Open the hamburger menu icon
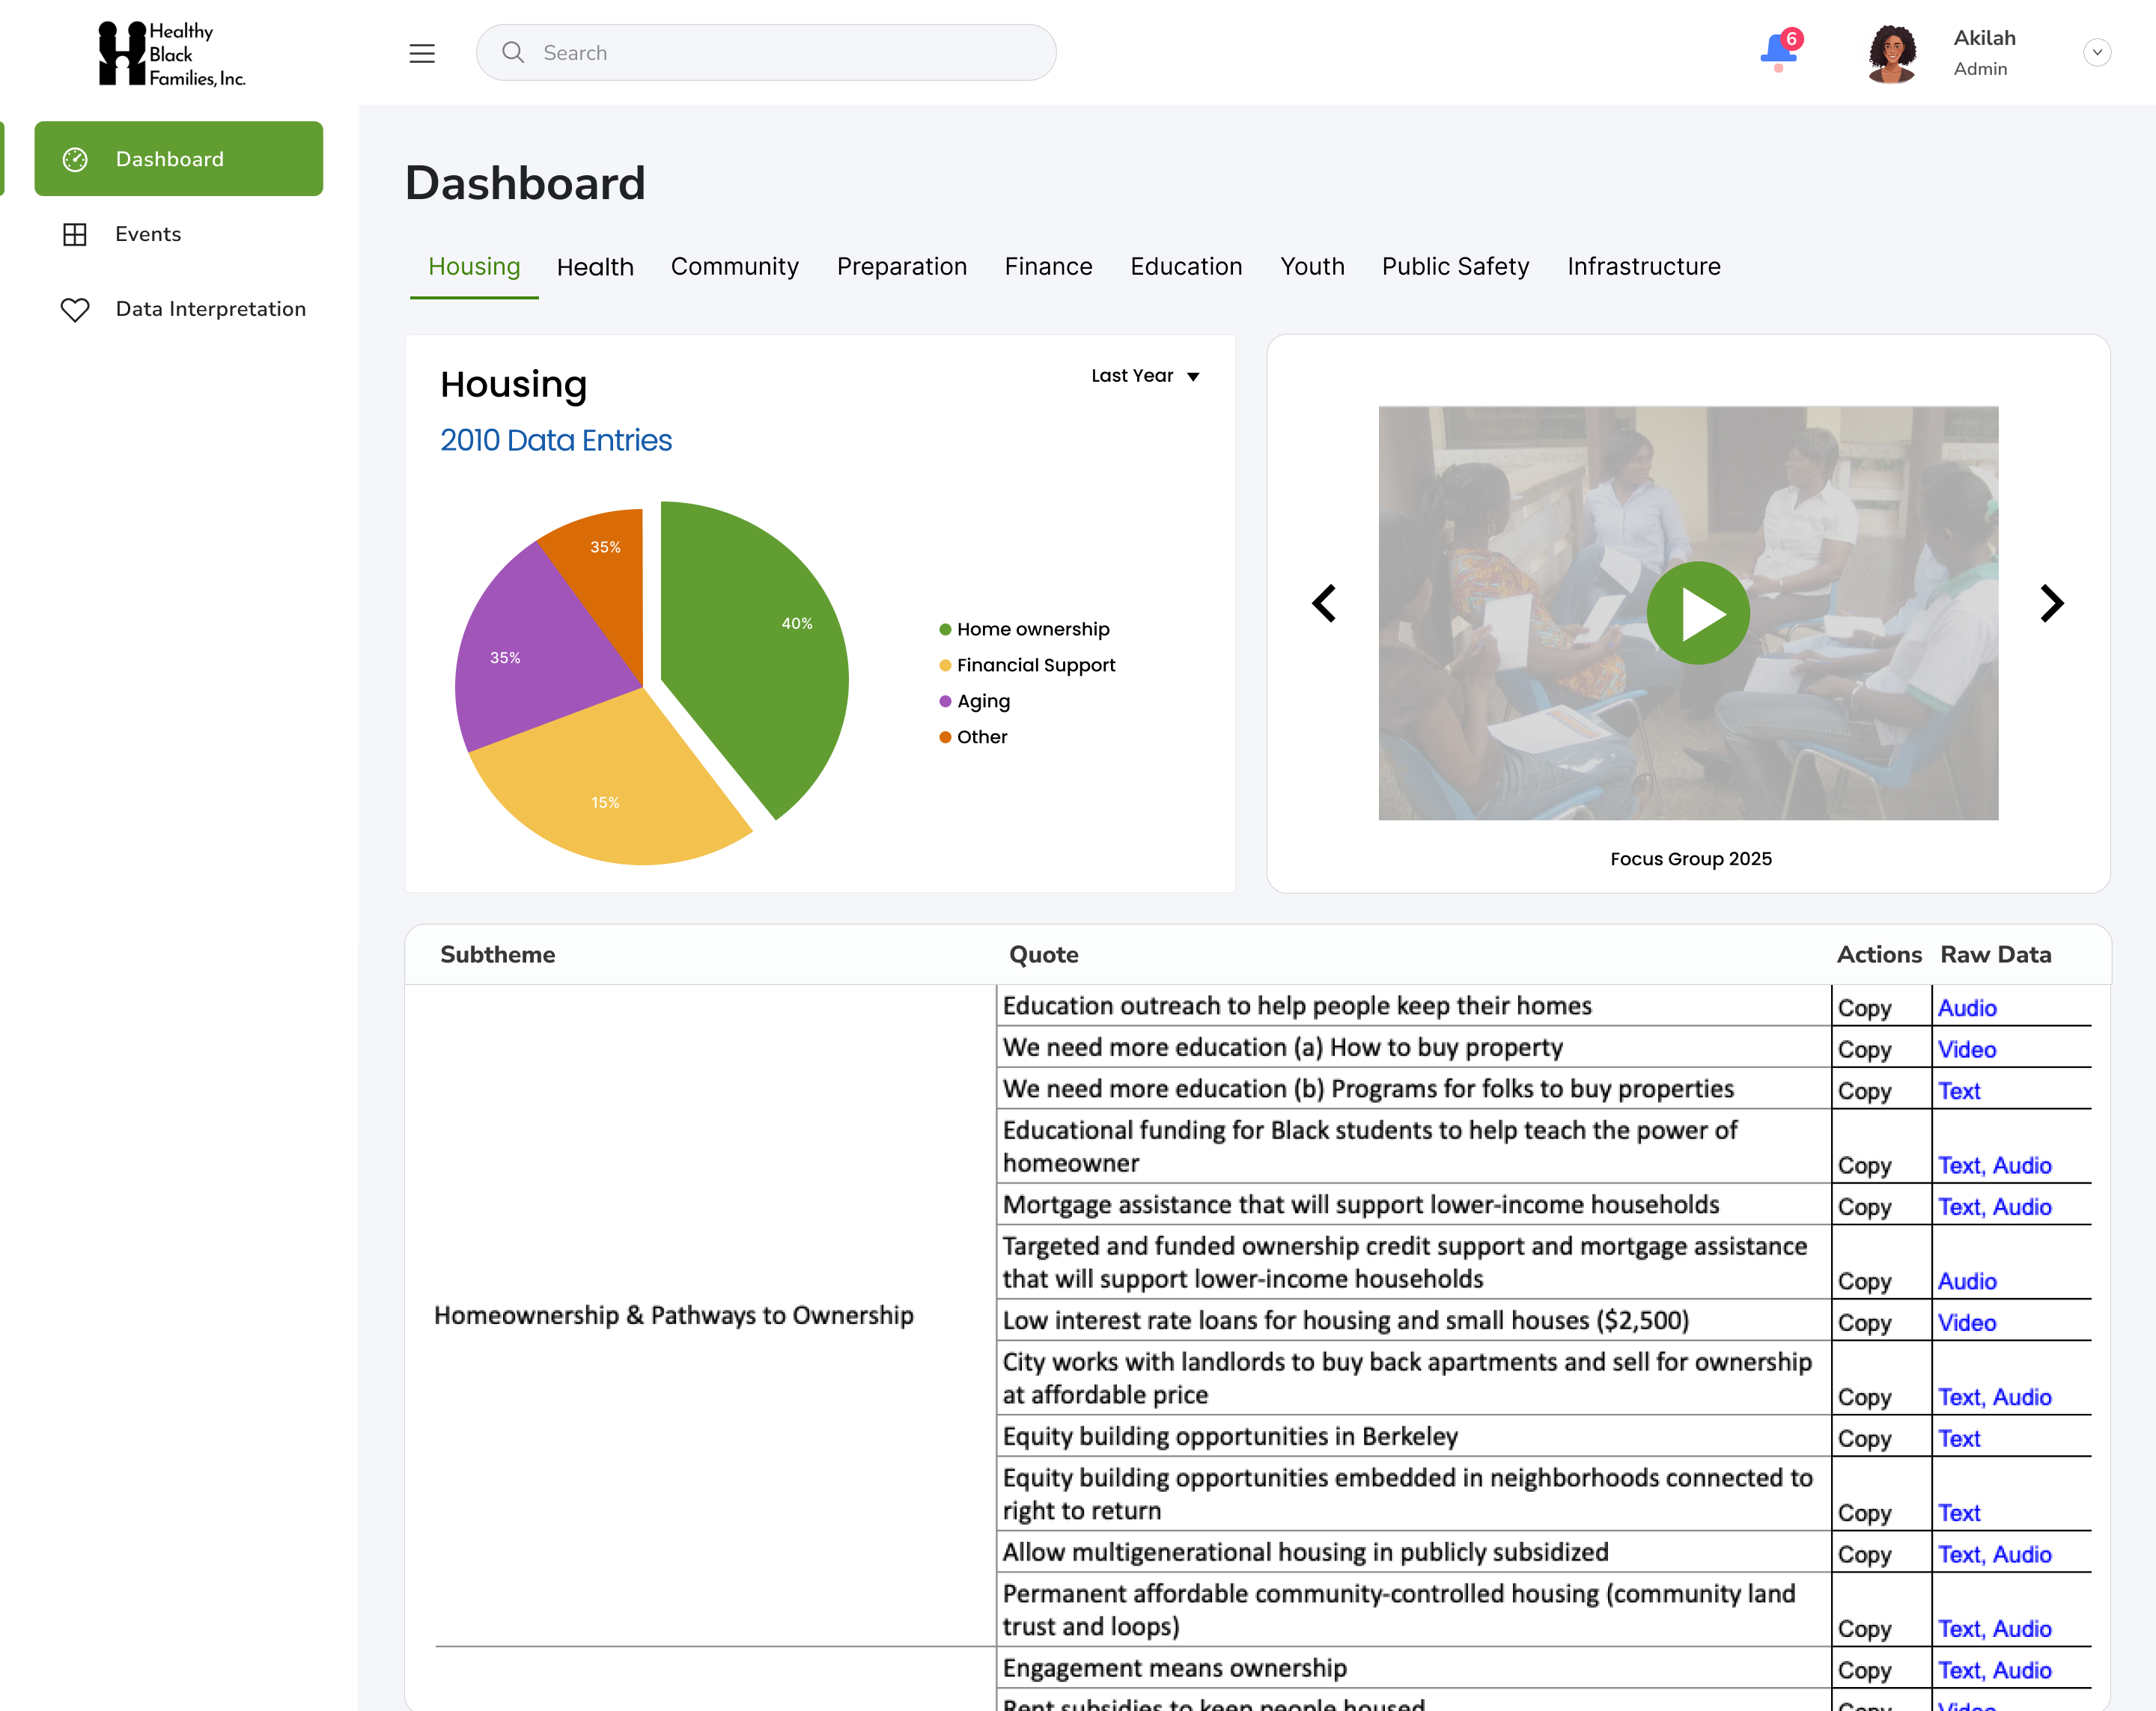 click(x=422, y=53)
